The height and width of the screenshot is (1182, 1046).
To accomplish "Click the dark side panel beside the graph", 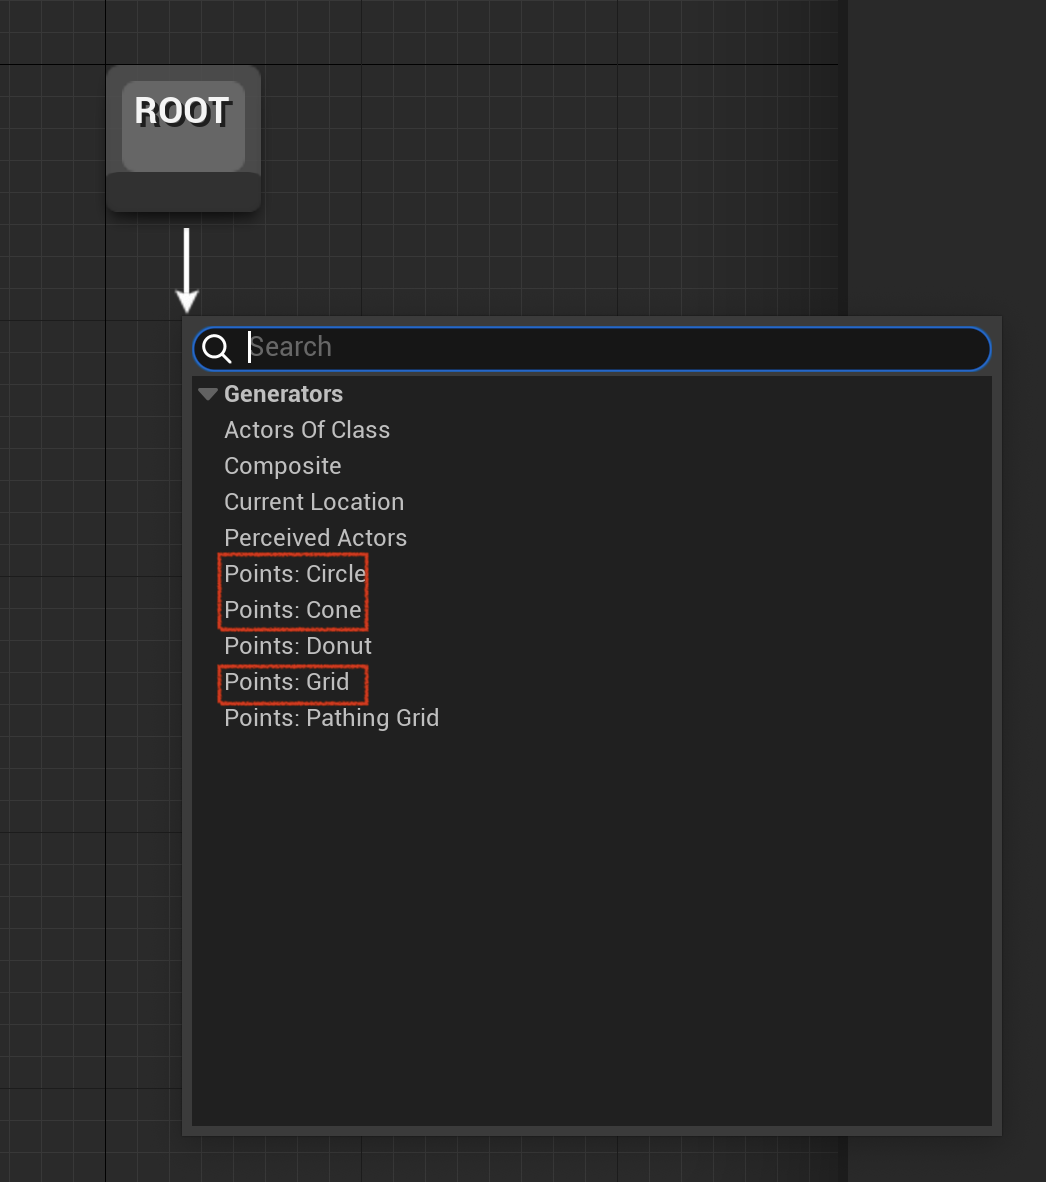I will tap(947, 151).
